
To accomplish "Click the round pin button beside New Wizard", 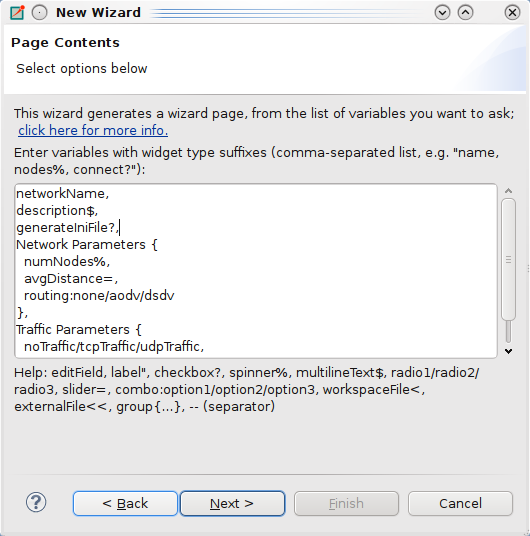I will coord(40,13).
